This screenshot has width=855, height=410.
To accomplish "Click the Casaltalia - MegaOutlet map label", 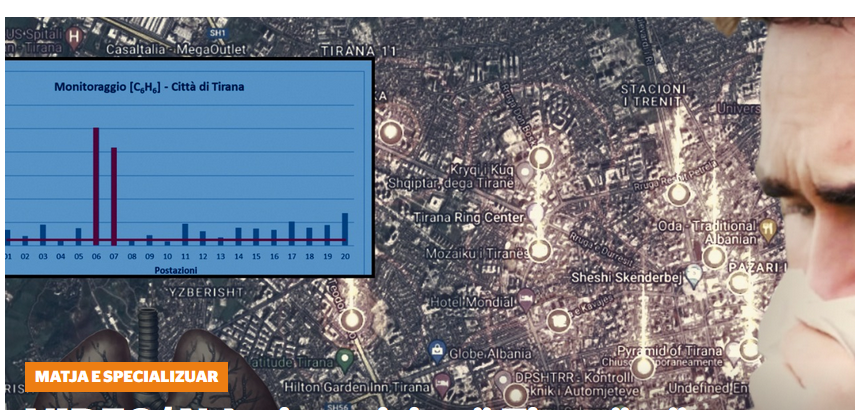I will pyautogui.click(x=167, y=49).
